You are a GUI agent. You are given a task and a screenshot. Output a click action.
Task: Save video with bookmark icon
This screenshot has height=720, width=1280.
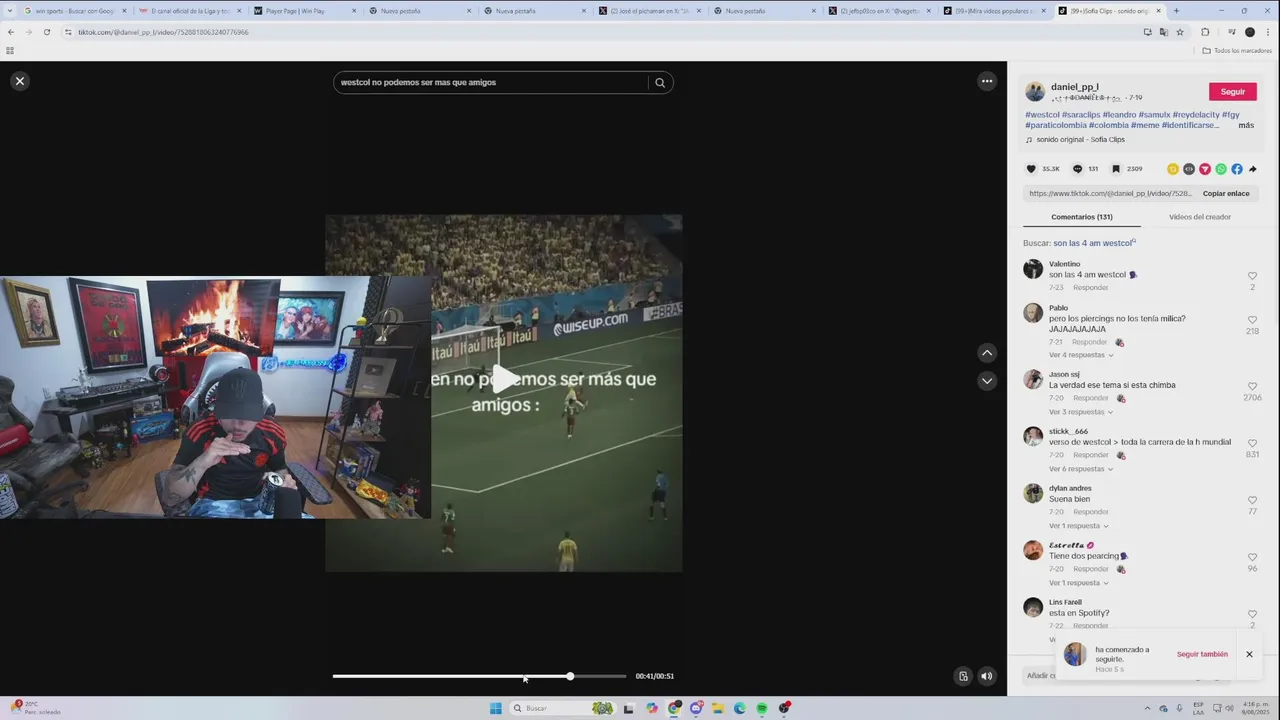(1116, 169)
